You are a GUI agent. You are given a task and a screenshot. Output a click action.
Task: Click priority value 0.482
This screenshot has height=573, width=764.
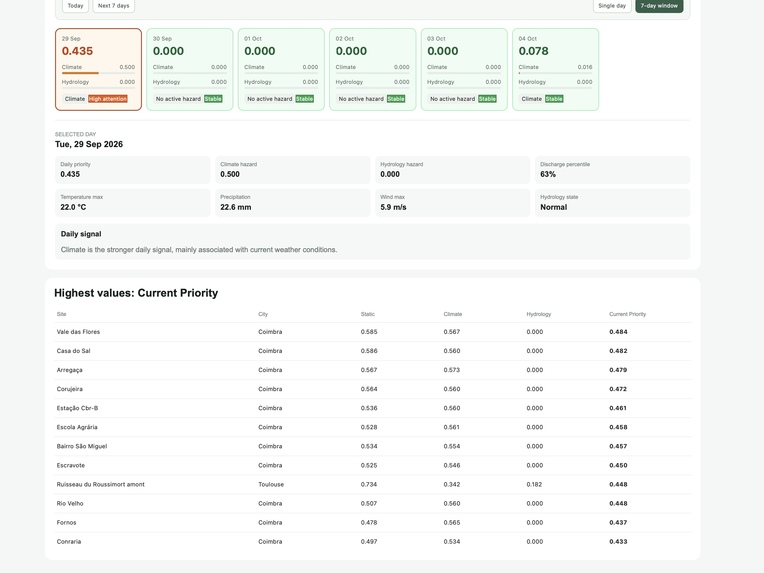click(x=618, y=351)
